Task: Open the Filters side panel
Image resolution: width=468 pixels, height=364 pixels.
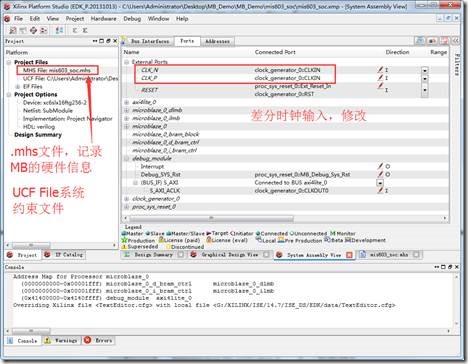Action: tap(457, 64)
